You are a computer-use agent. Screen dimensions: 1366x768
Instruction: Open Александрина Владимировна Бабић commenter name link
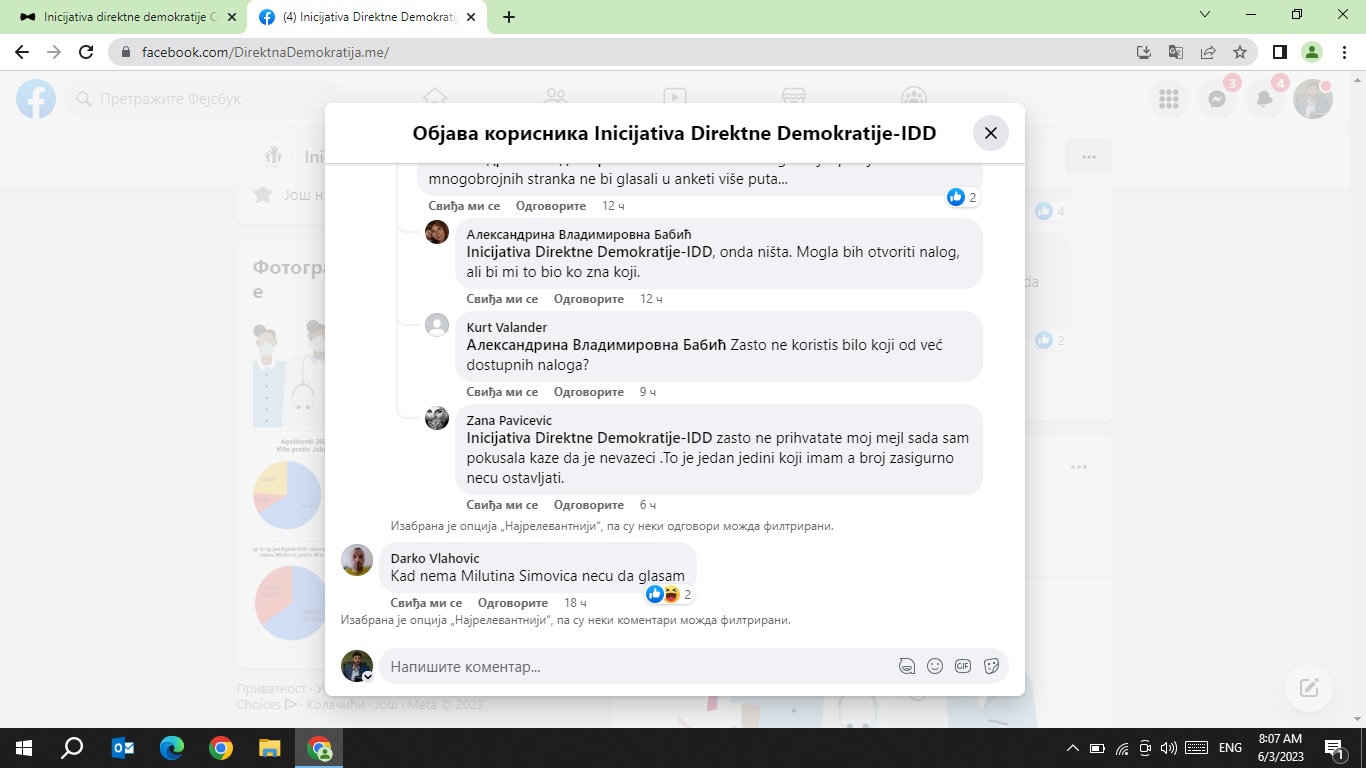coord(579,234)
